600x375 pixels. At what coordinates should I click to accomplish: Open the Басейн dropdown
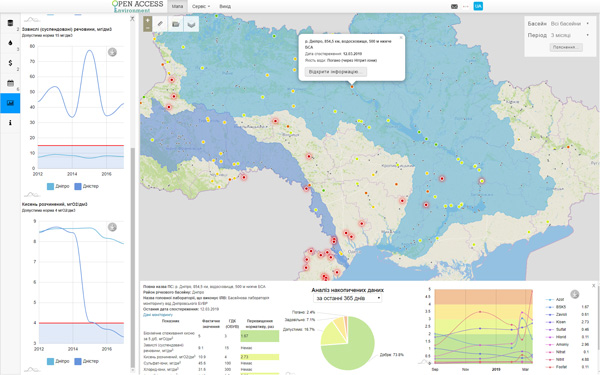[570, 24]
